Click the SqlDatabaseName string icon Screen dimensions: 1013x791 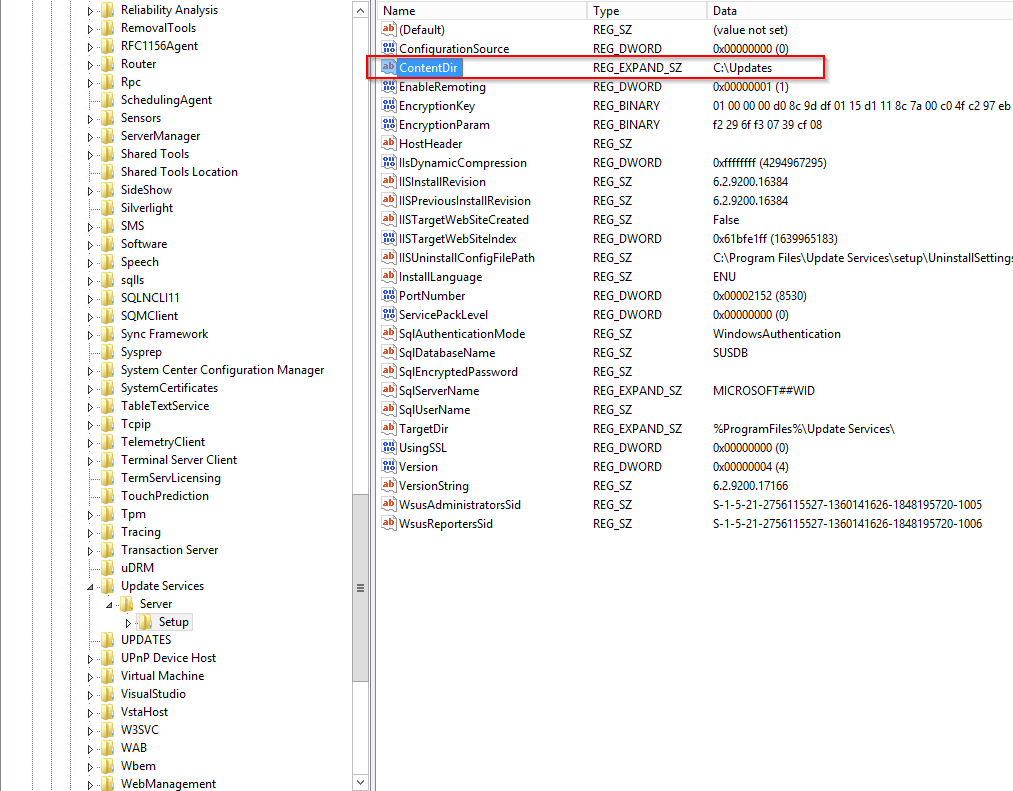[388, 352]
